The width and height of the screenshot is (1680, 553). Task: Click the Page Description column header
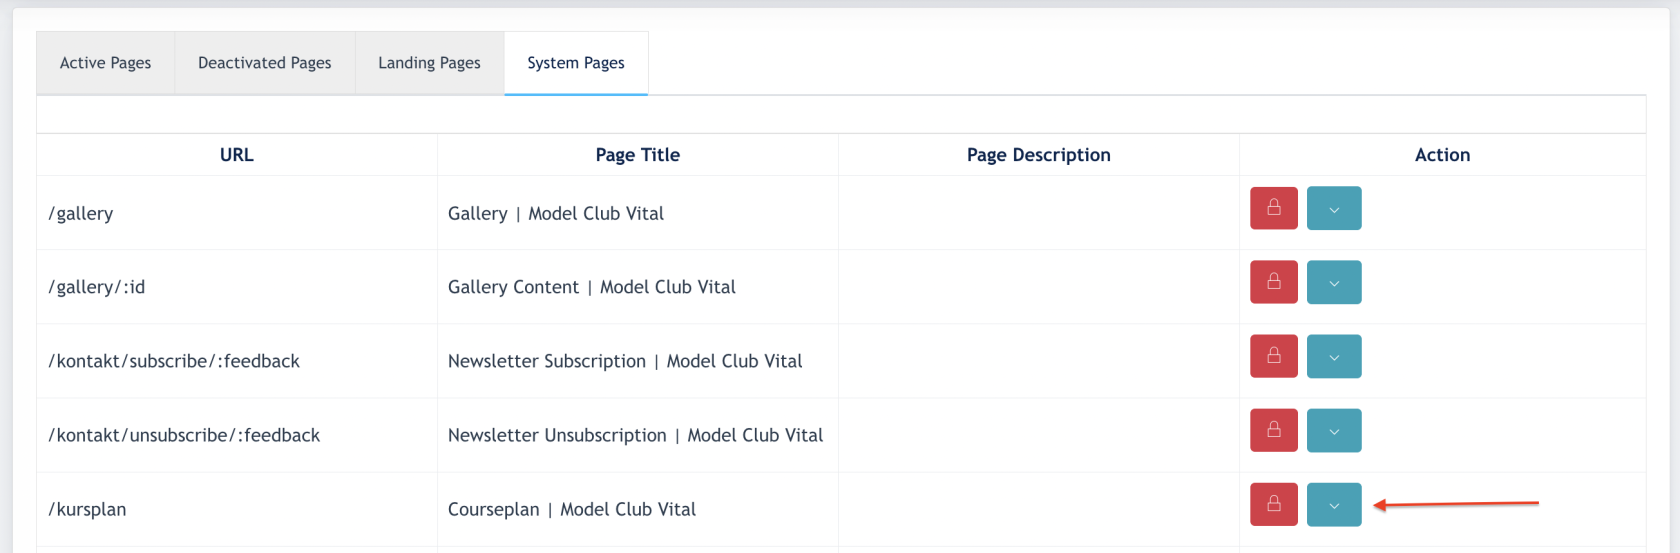[x=1039, y=155]
